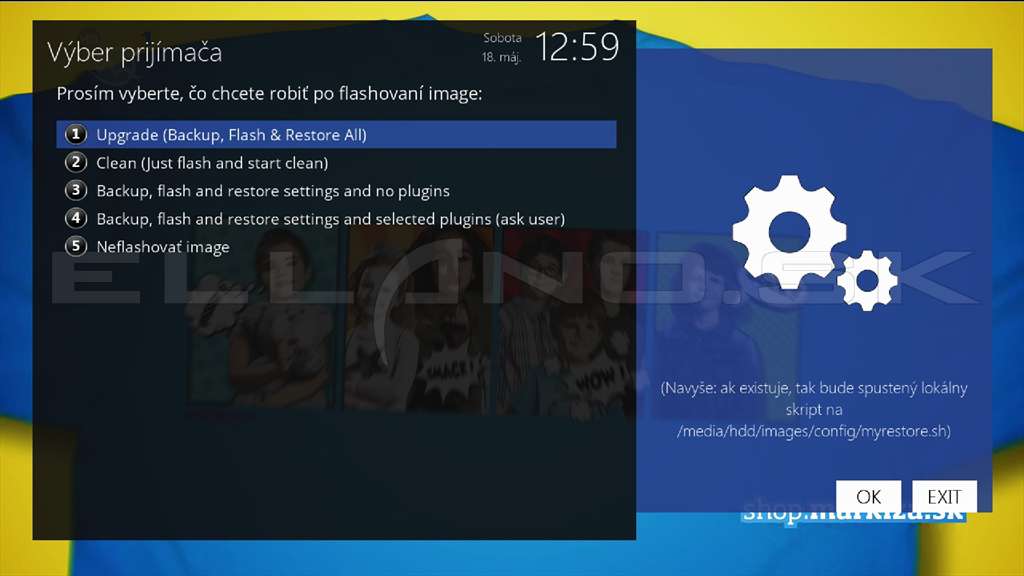
Task: Select Neflashovať image option
Action: coord(336,247)
